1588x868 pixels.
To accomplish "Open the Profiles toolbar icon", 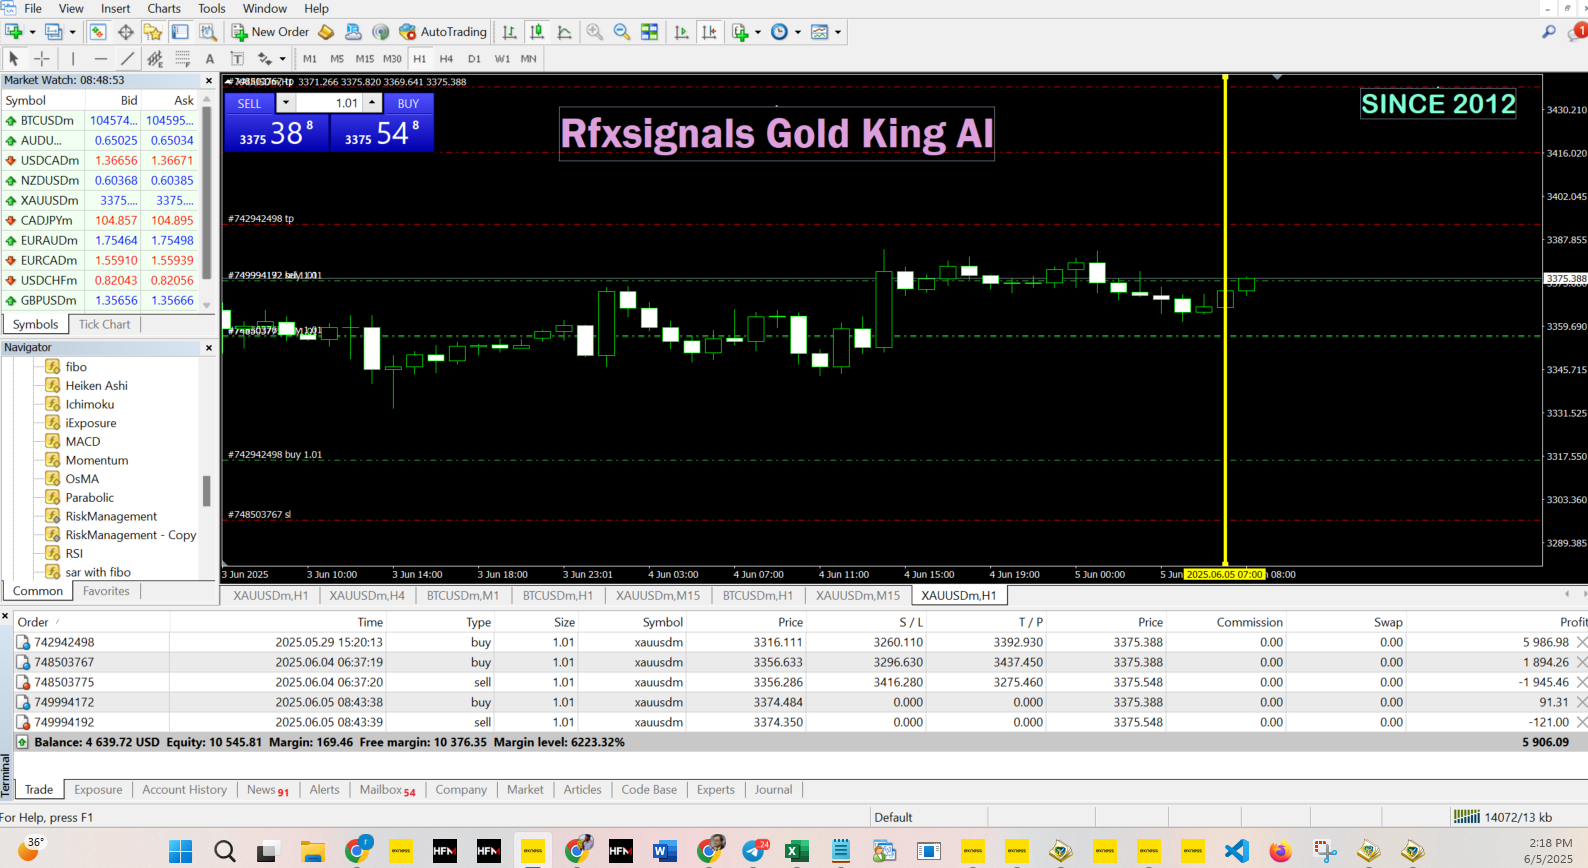I will coord(54,32).
